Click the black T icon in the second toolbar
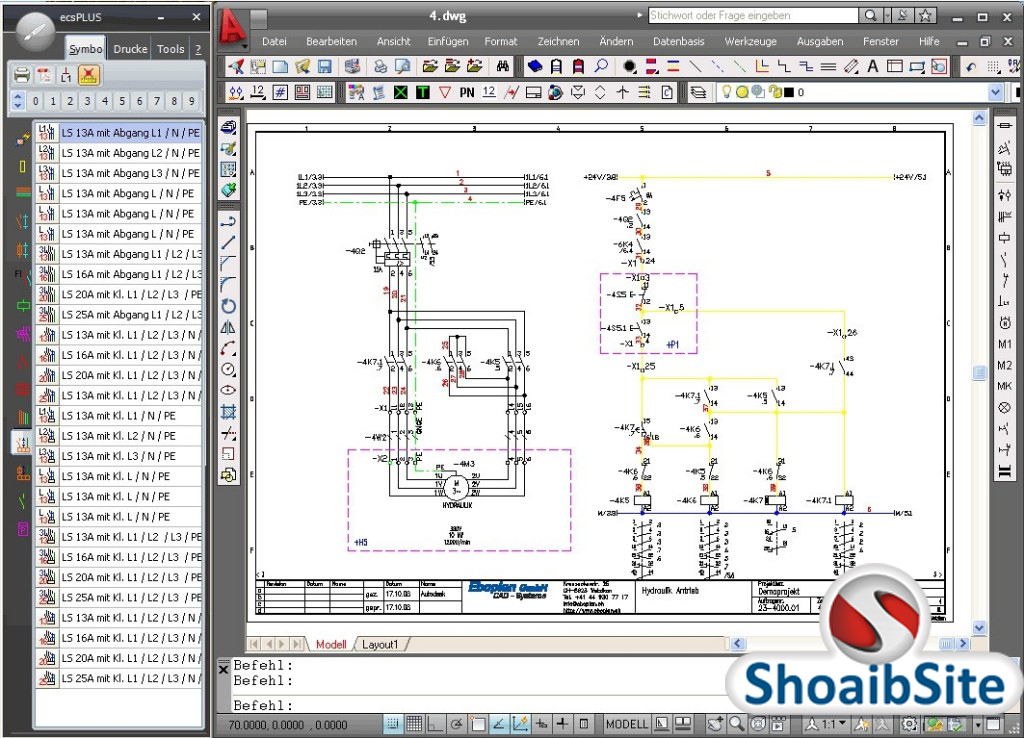Screen dimensions: 1024x738 [423, 93]
